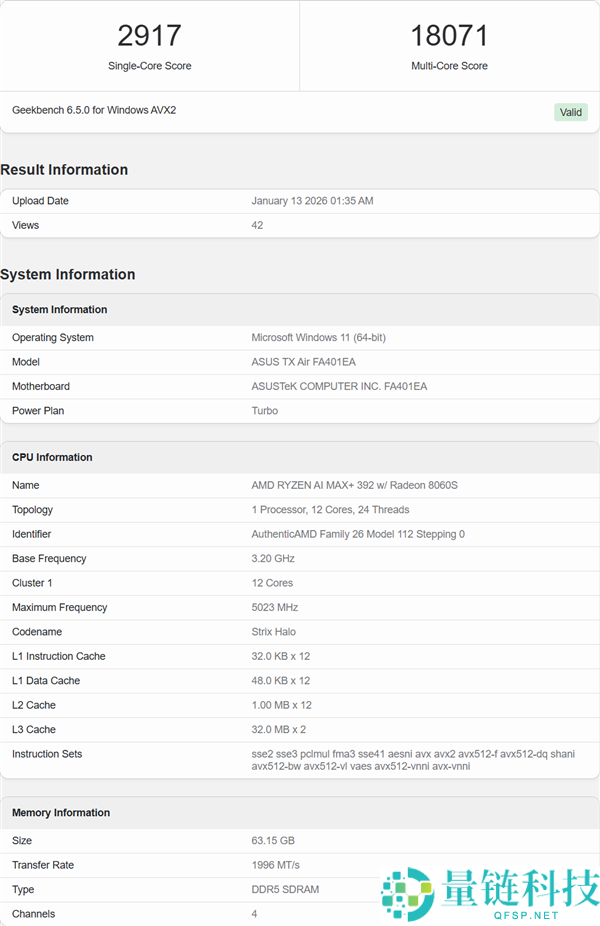This screenshot has height=926, width=600.
Task: Click the 量链科技 watermark logo icon
Action: (x=406, y=893)
